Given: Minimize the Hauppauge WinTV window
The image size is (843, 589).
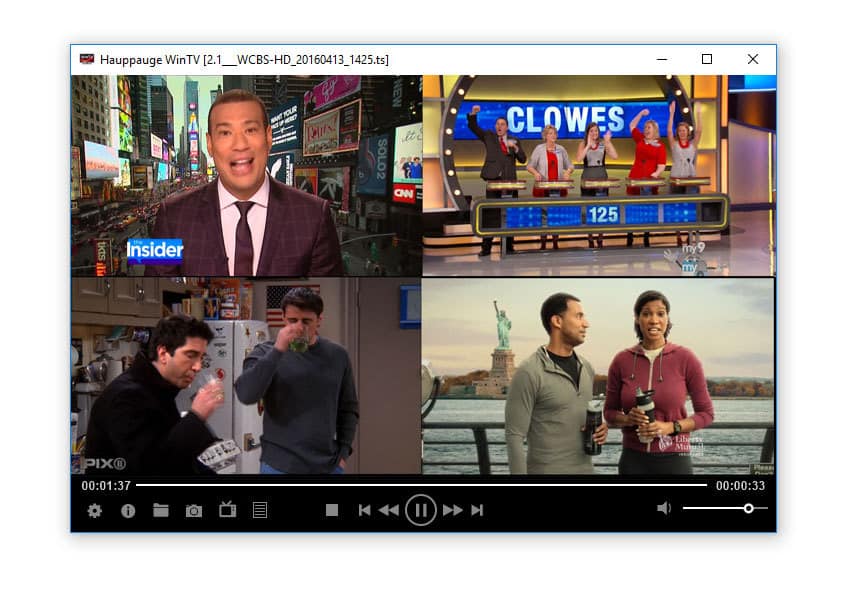Looking at the screenshot, I should [x=662, y=59].
